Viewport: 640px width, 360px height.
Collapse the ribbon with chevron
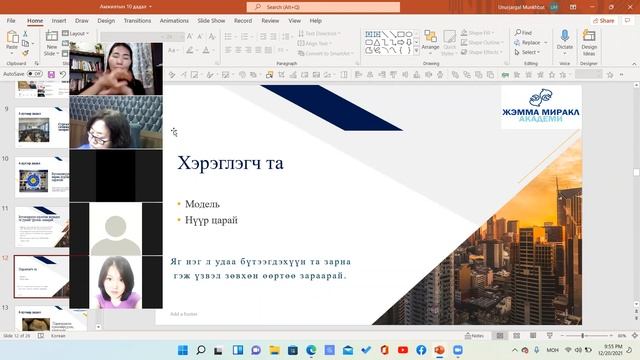634,64
